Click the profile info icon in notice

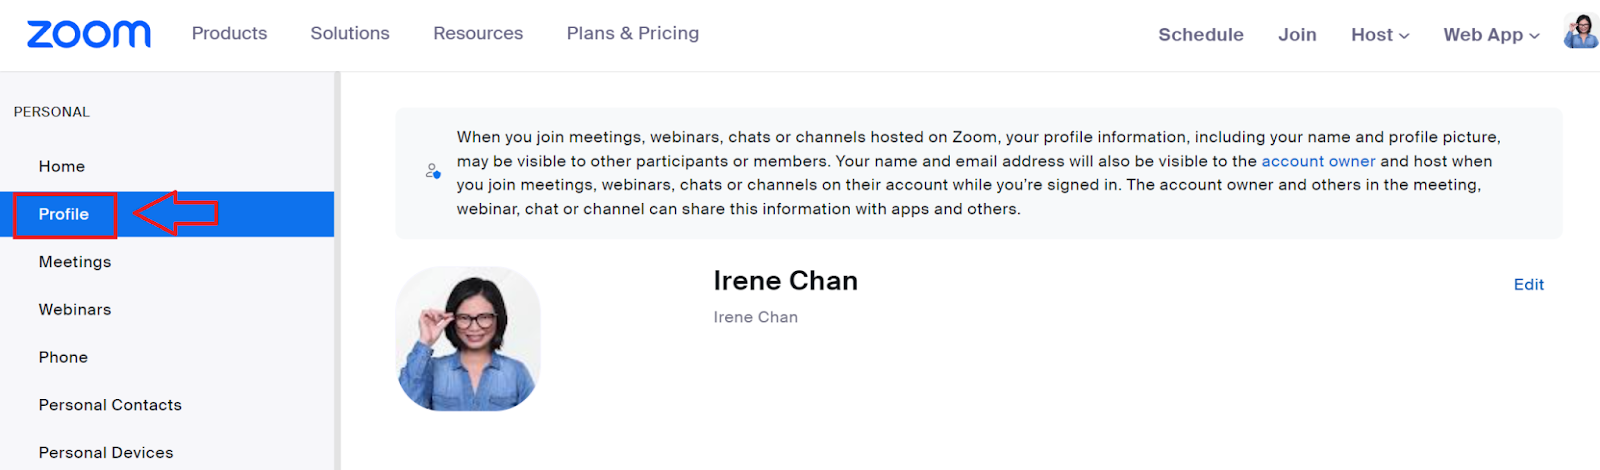(x=433, y=172)
